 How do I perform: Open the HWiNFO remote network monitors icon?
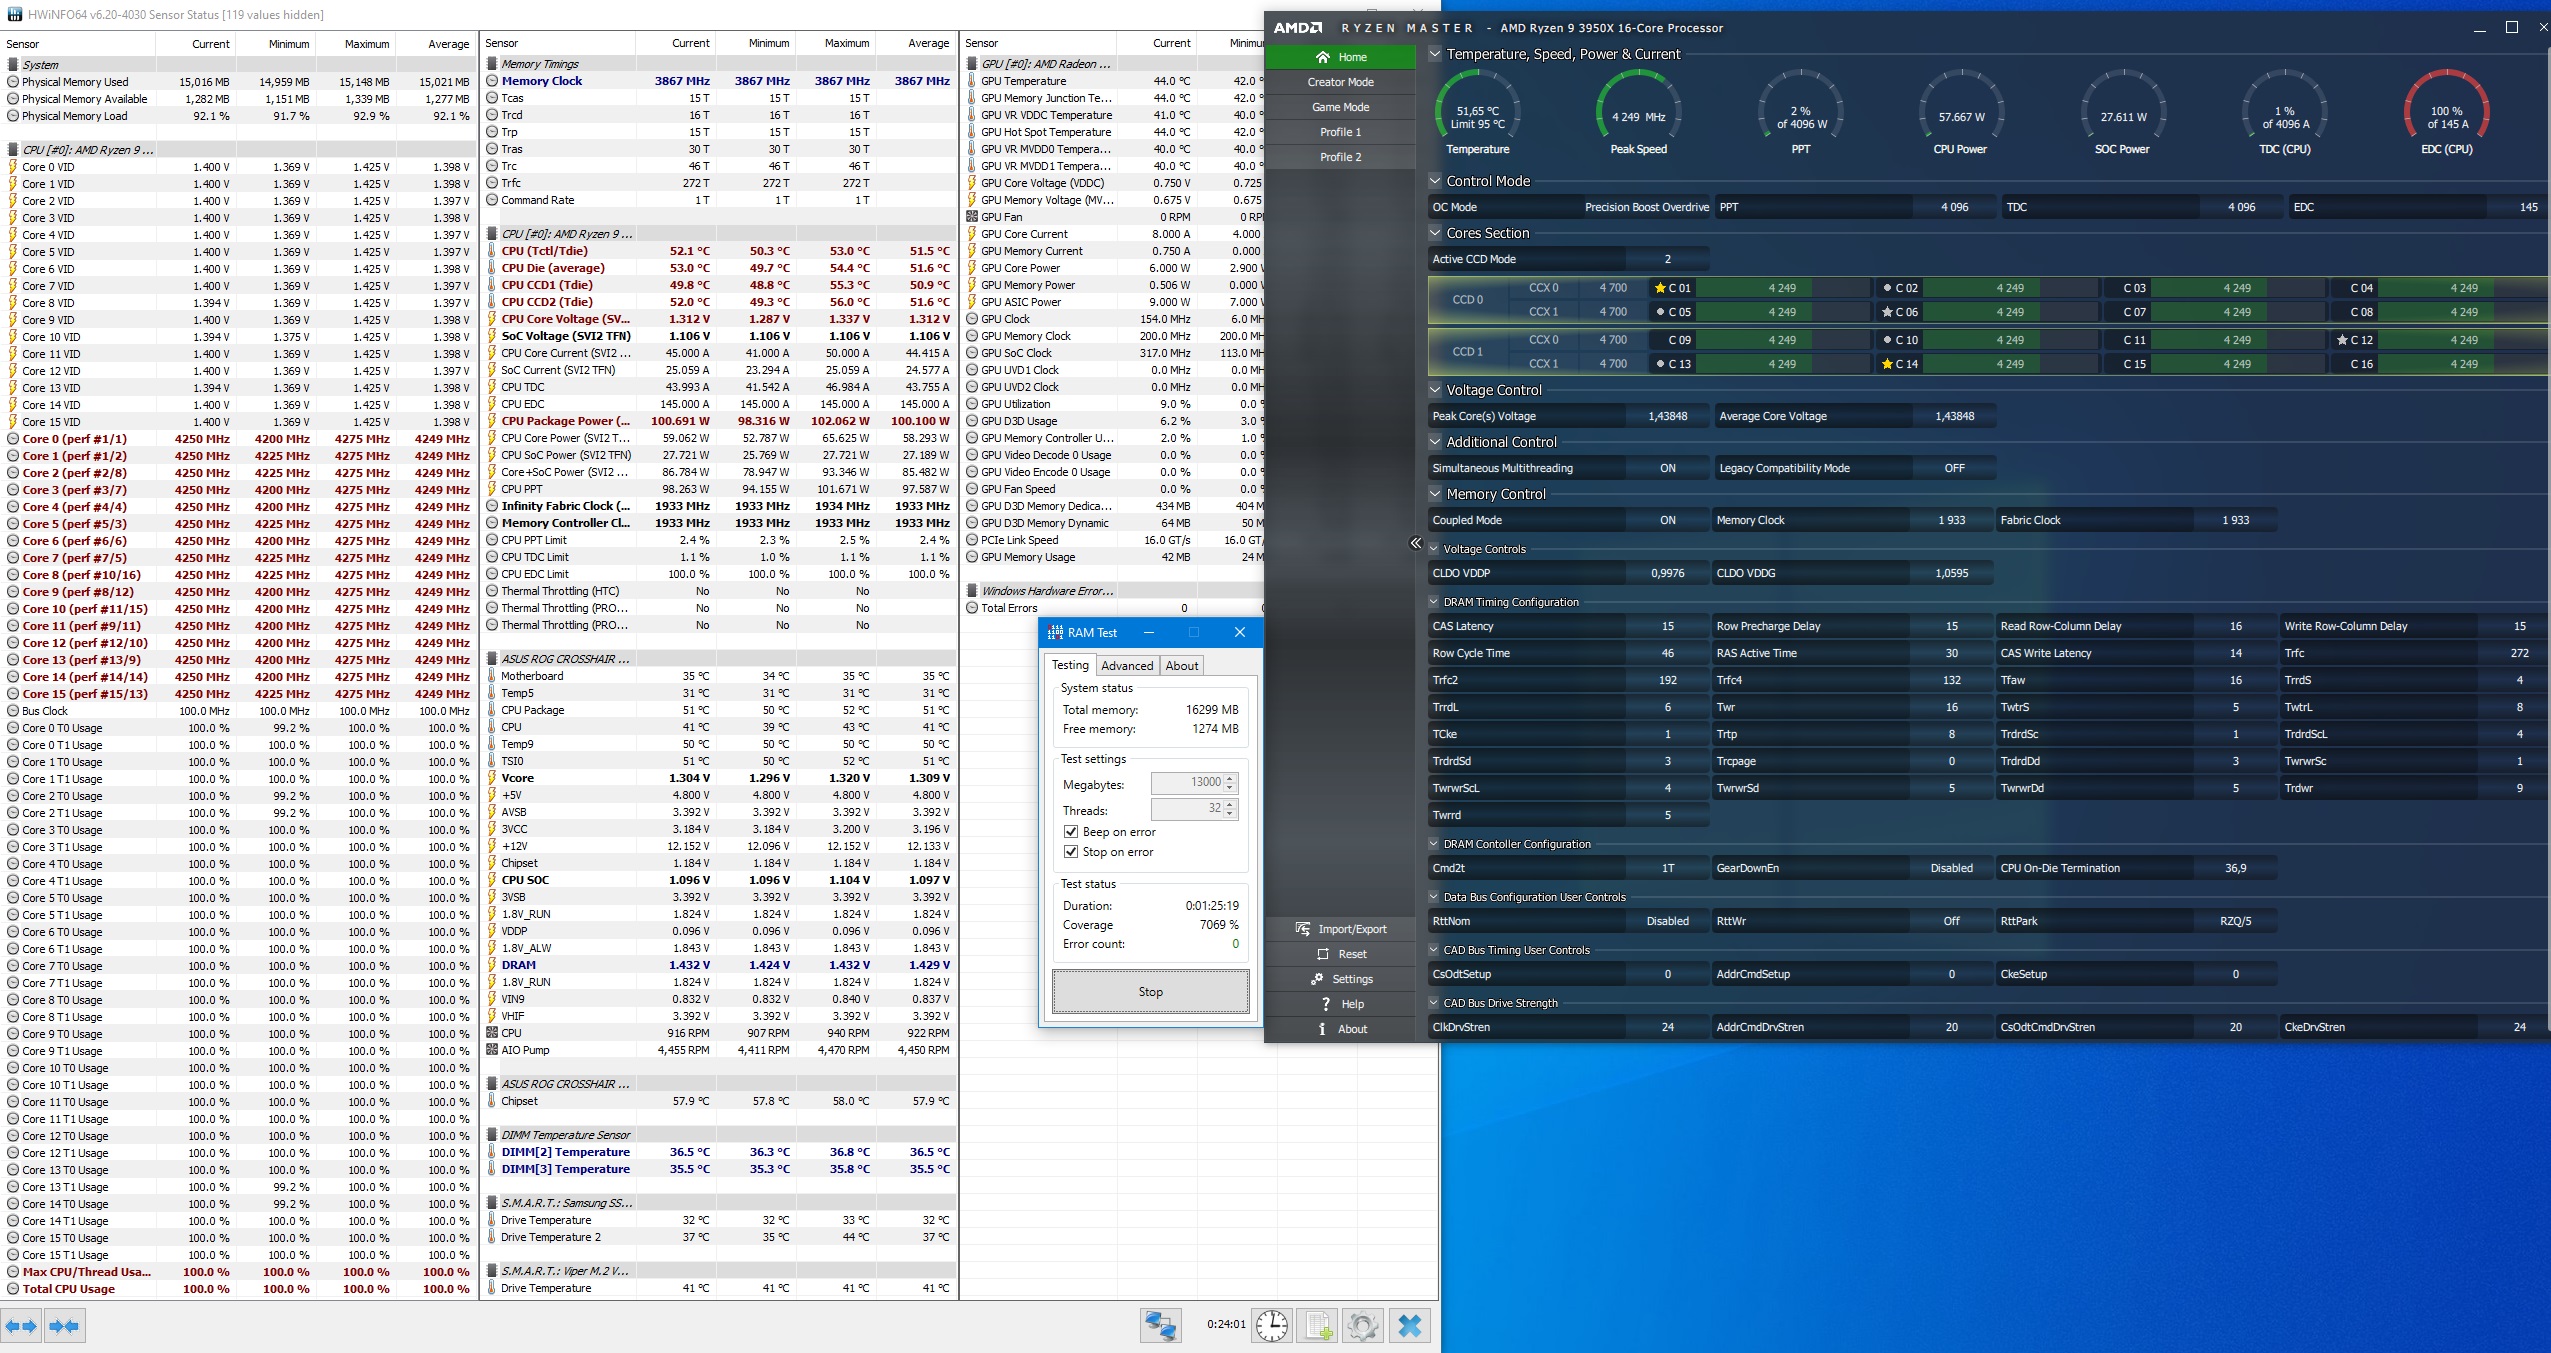pos(1160,1326)
